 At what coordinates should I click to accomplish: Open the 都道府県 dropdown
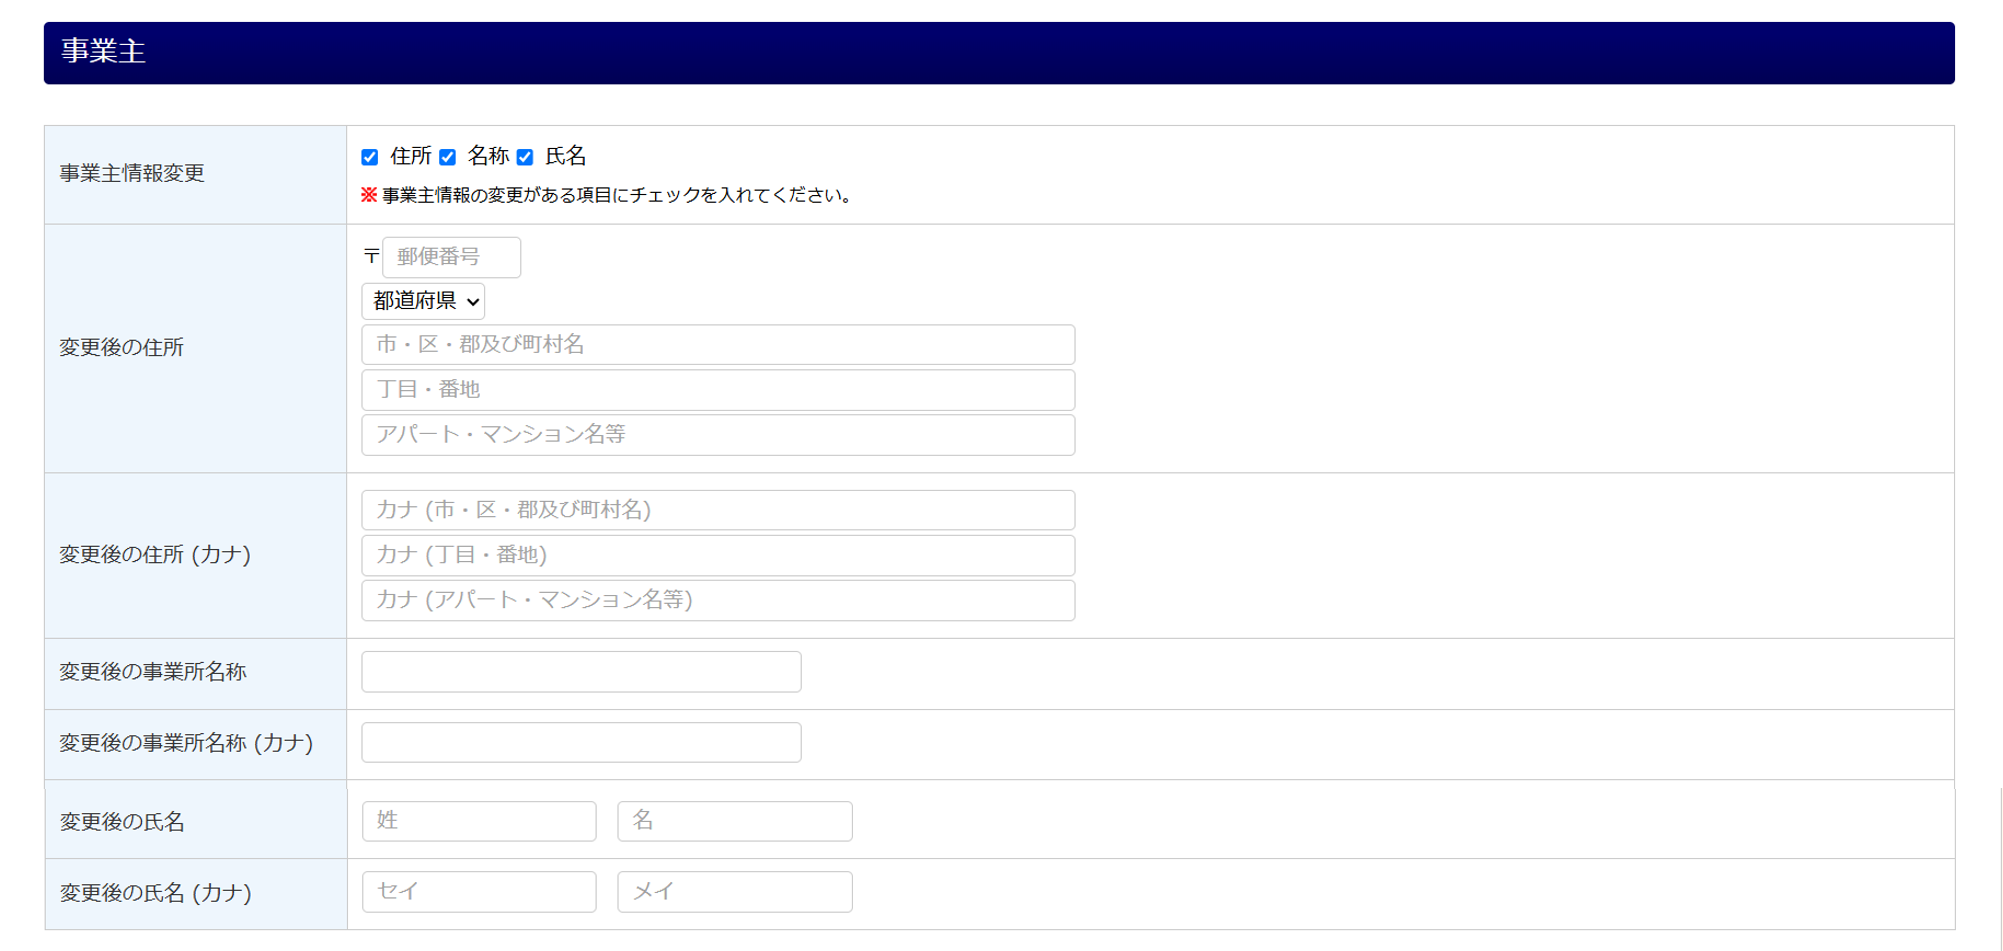(423, 301)
